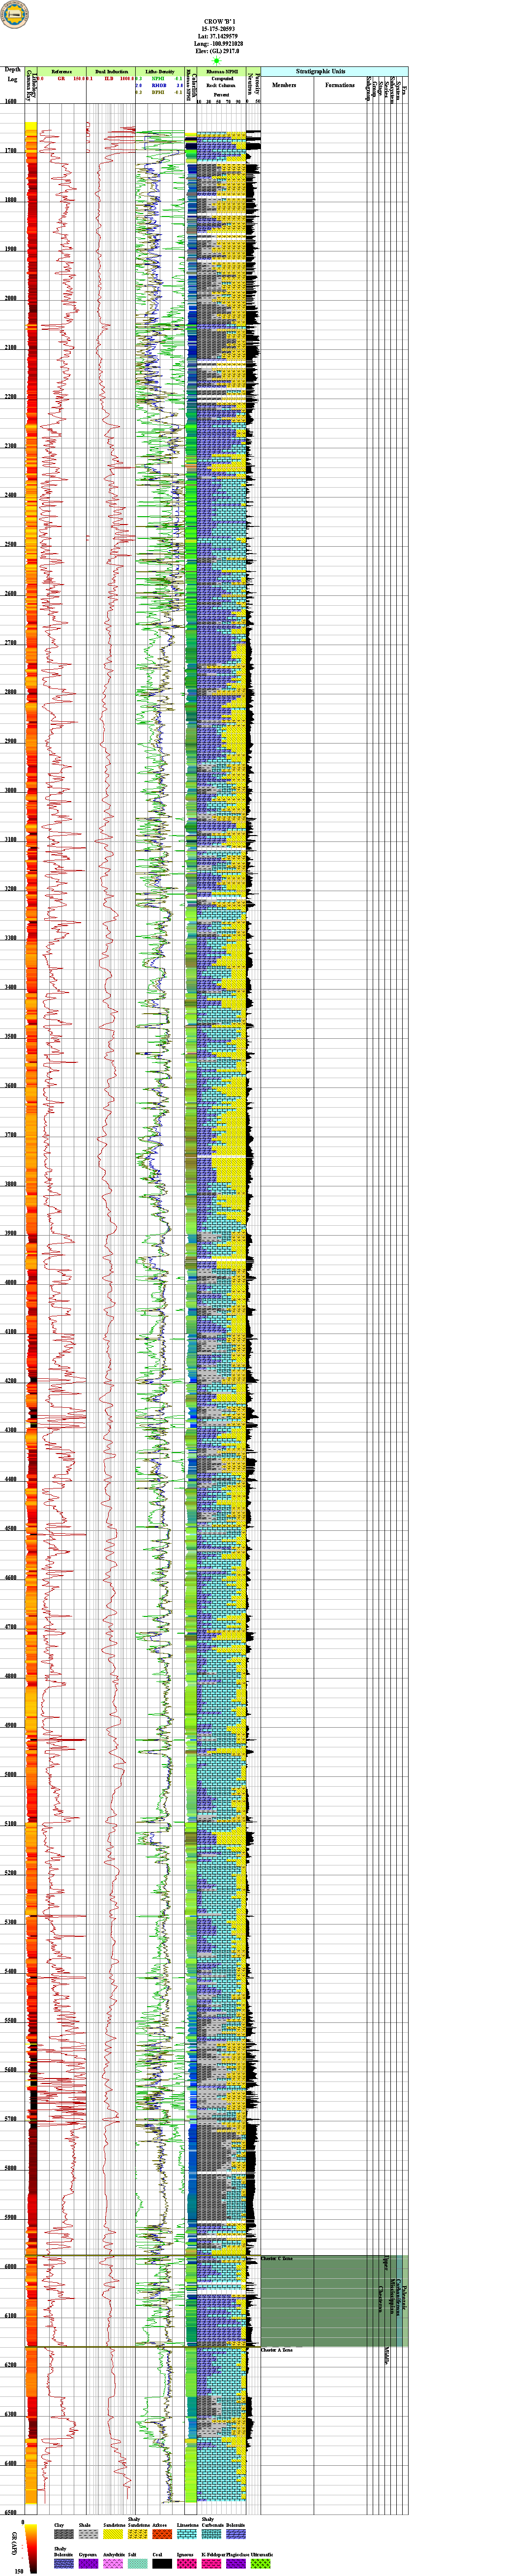Image resolution: width=531 pixels, height=2576 pixels.
Task: Click the 'Depth Log' column header
Action: pyautogui.click(x=13, y=74)
